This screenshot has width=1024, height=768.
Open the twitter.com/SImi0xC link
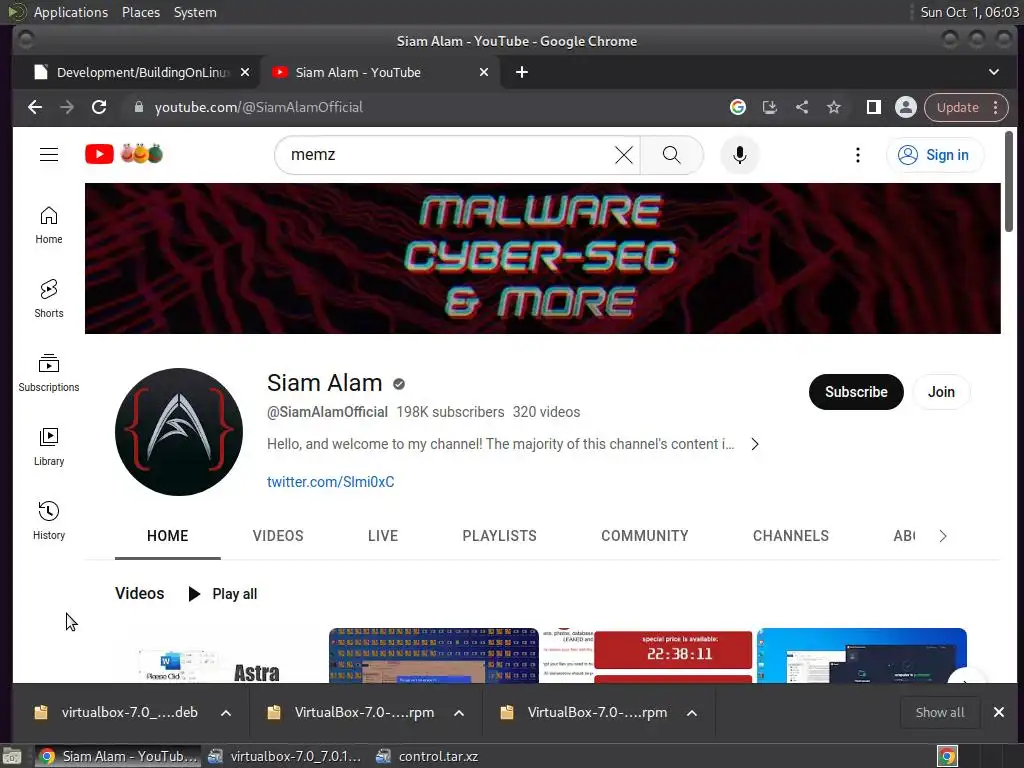coord(330,482)
